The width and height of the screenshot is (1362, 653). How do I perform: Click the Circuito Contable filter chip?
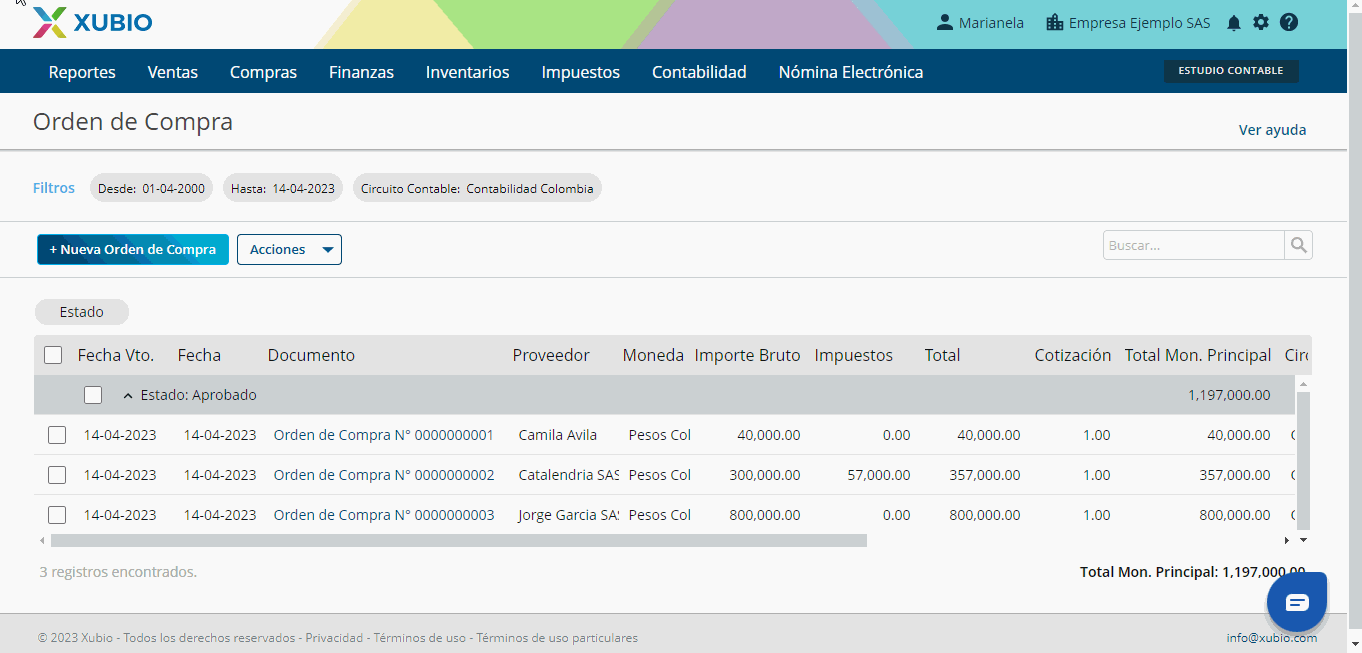coord(477,188)
